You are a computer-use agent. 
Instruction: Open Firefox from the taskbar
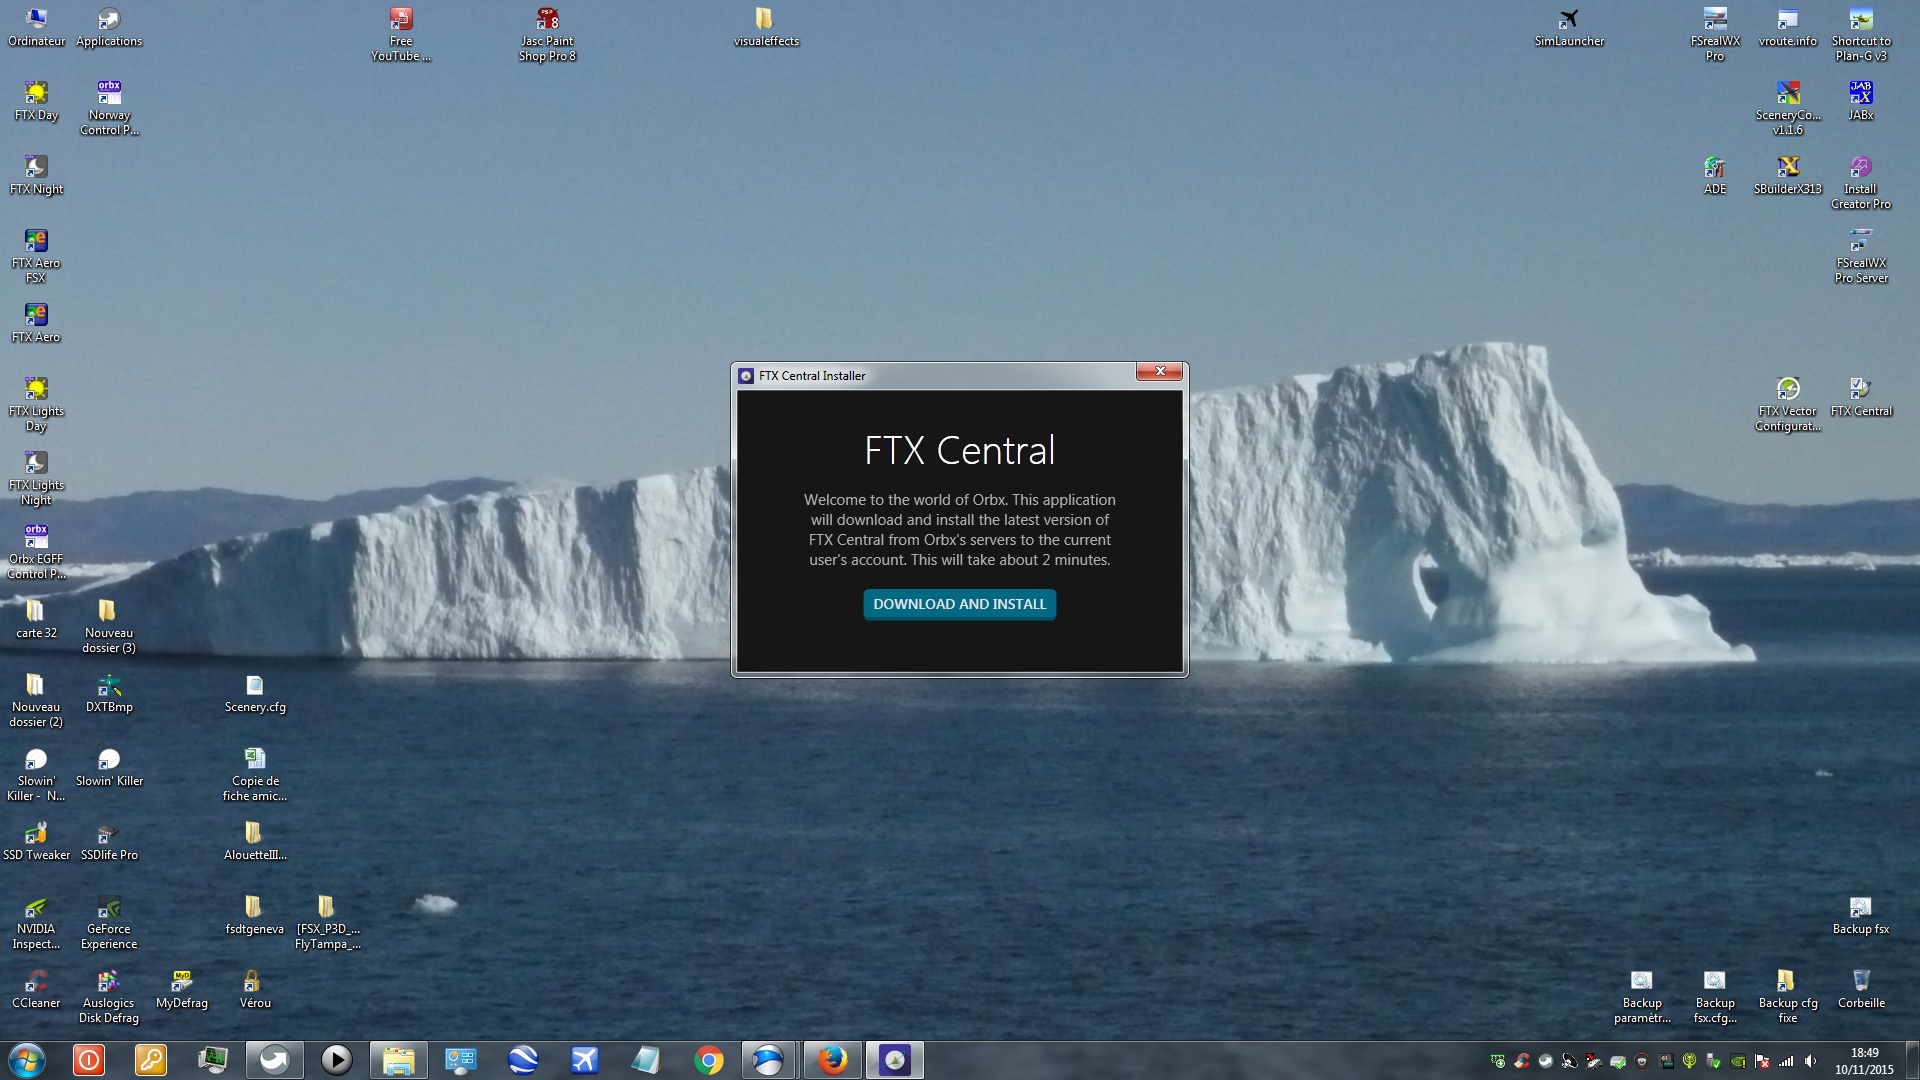coord(832,1060)
